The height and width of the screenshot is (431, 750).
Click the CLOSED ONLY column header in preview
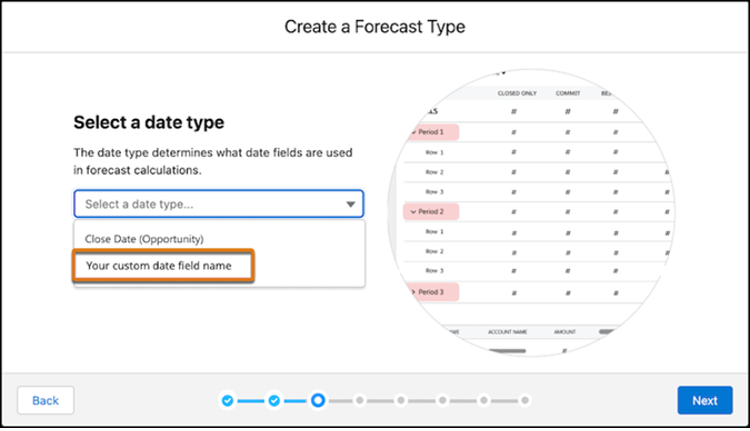click(x=517, y=93)
